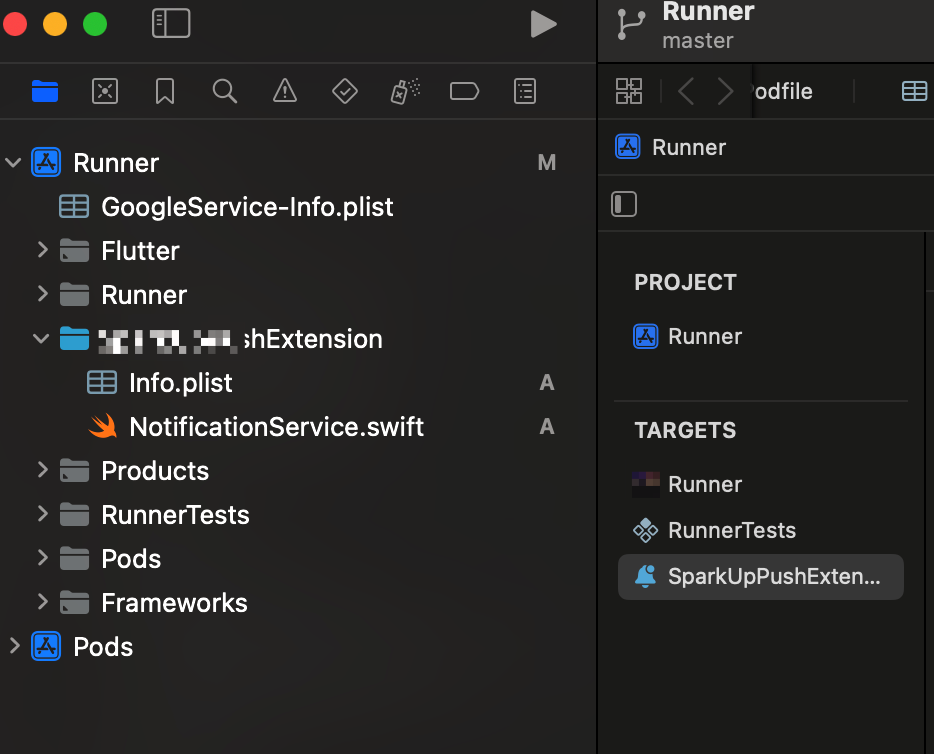This screenshot has width=934, height=754.
Task: Select the Pods project in navigator
Action: pos(103,647)
